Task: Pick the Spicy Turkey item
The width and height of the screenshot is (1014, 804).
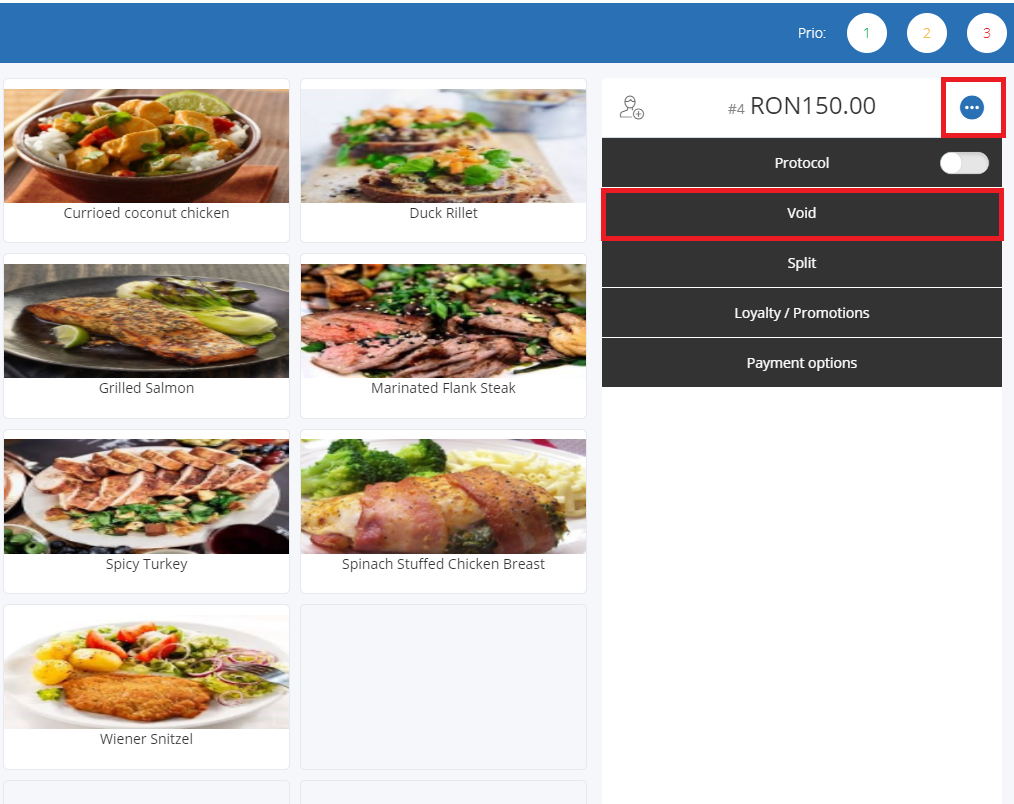Action: 146,511
